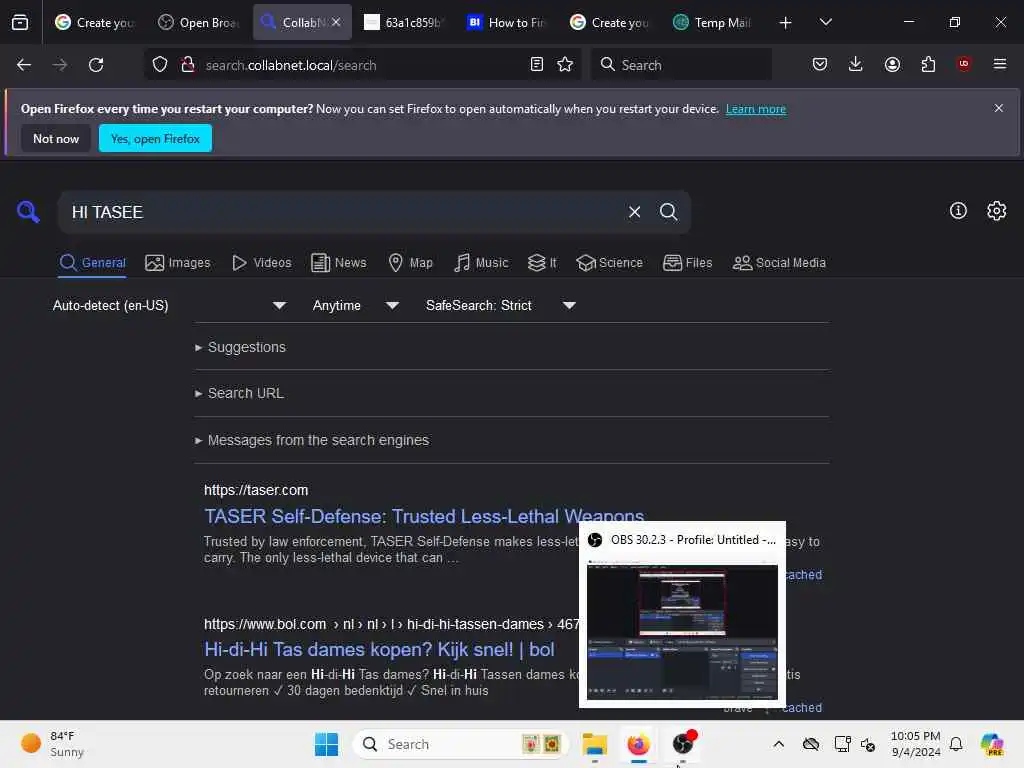Clear the HI TASEE search query

634,212
